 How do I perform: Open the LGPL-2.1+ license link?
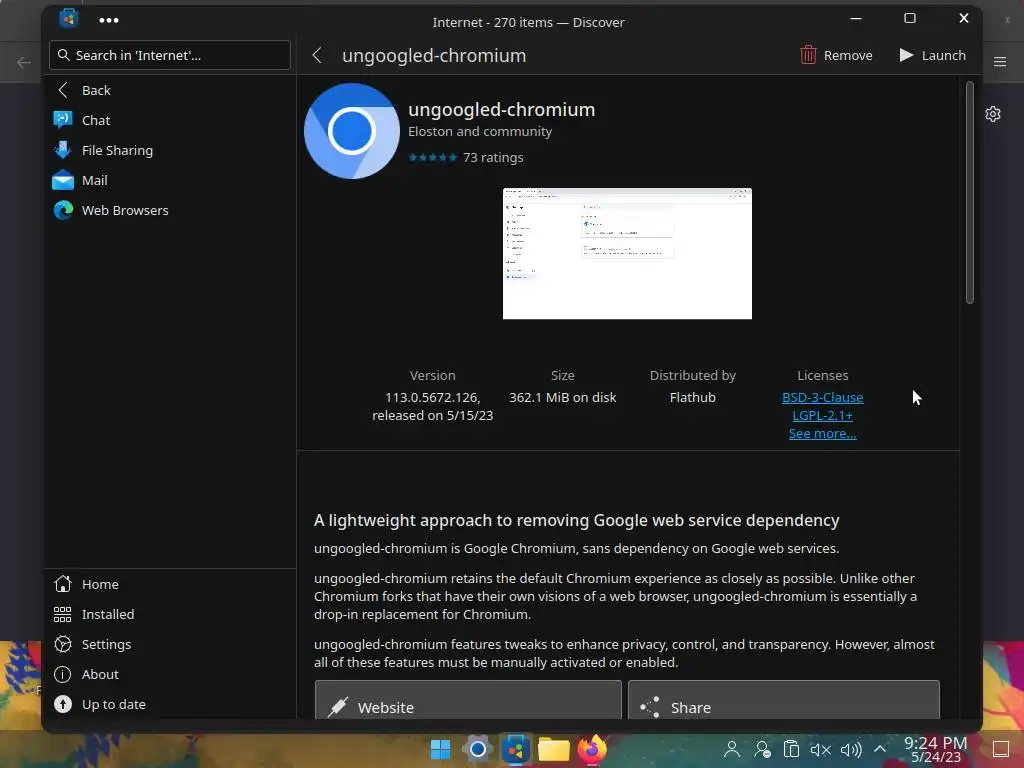click(x=822, y=415)
